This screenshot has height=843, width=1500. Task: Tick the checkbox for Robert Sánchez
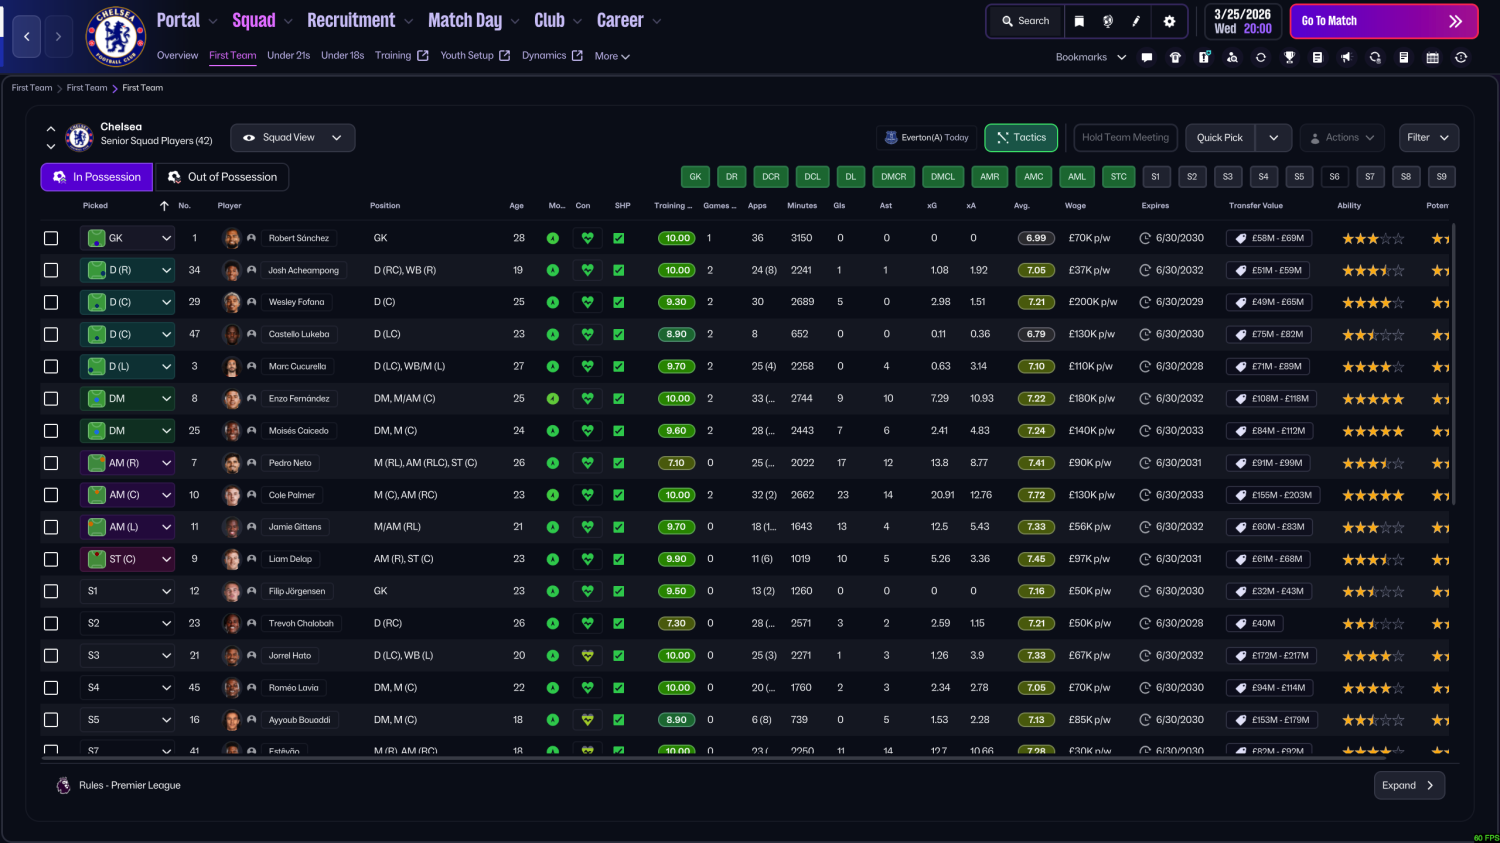pyautogui.click(x=51, y=238)
